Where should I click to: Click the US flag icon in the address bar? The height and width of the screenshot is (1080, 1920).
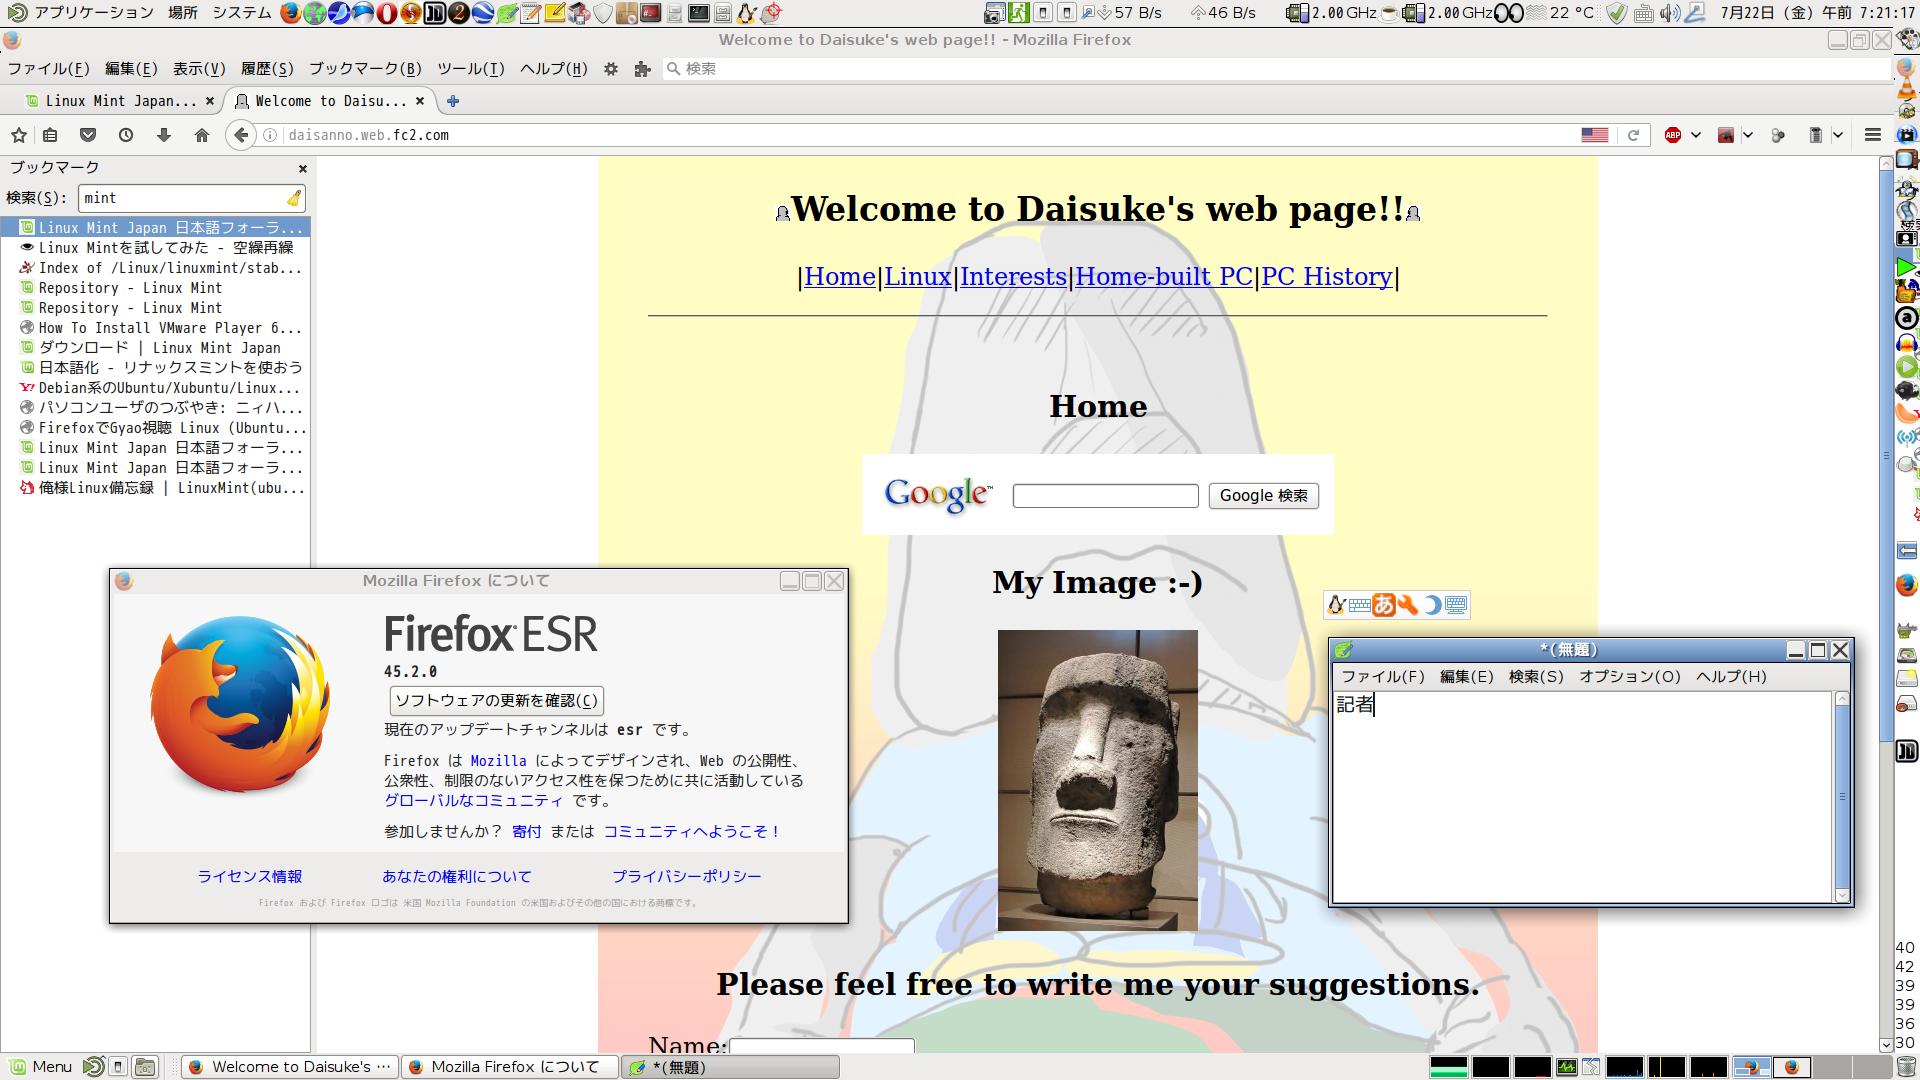[1595, 135]
